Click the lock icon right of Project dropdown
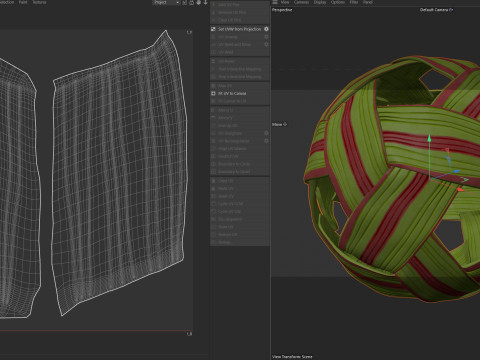 (192, 2)
